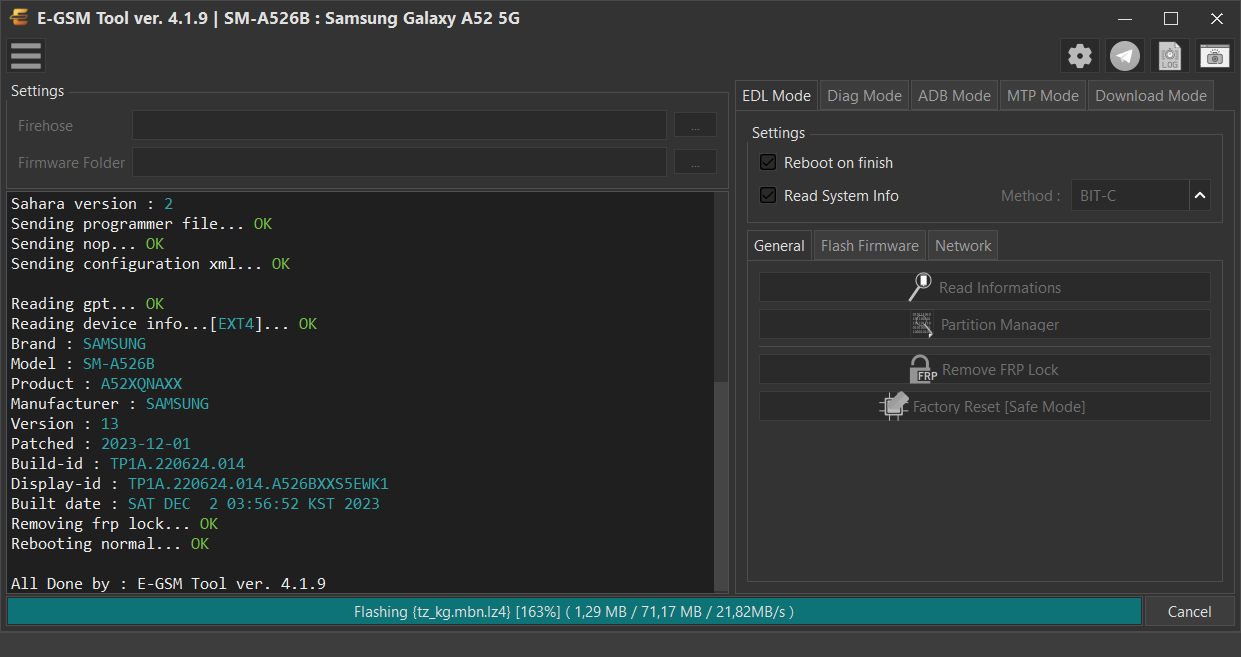Click 'Manufacturer : SAMSUNG' log line
Viewport: 1241px width, 657px height.
[x=110, y=404]
